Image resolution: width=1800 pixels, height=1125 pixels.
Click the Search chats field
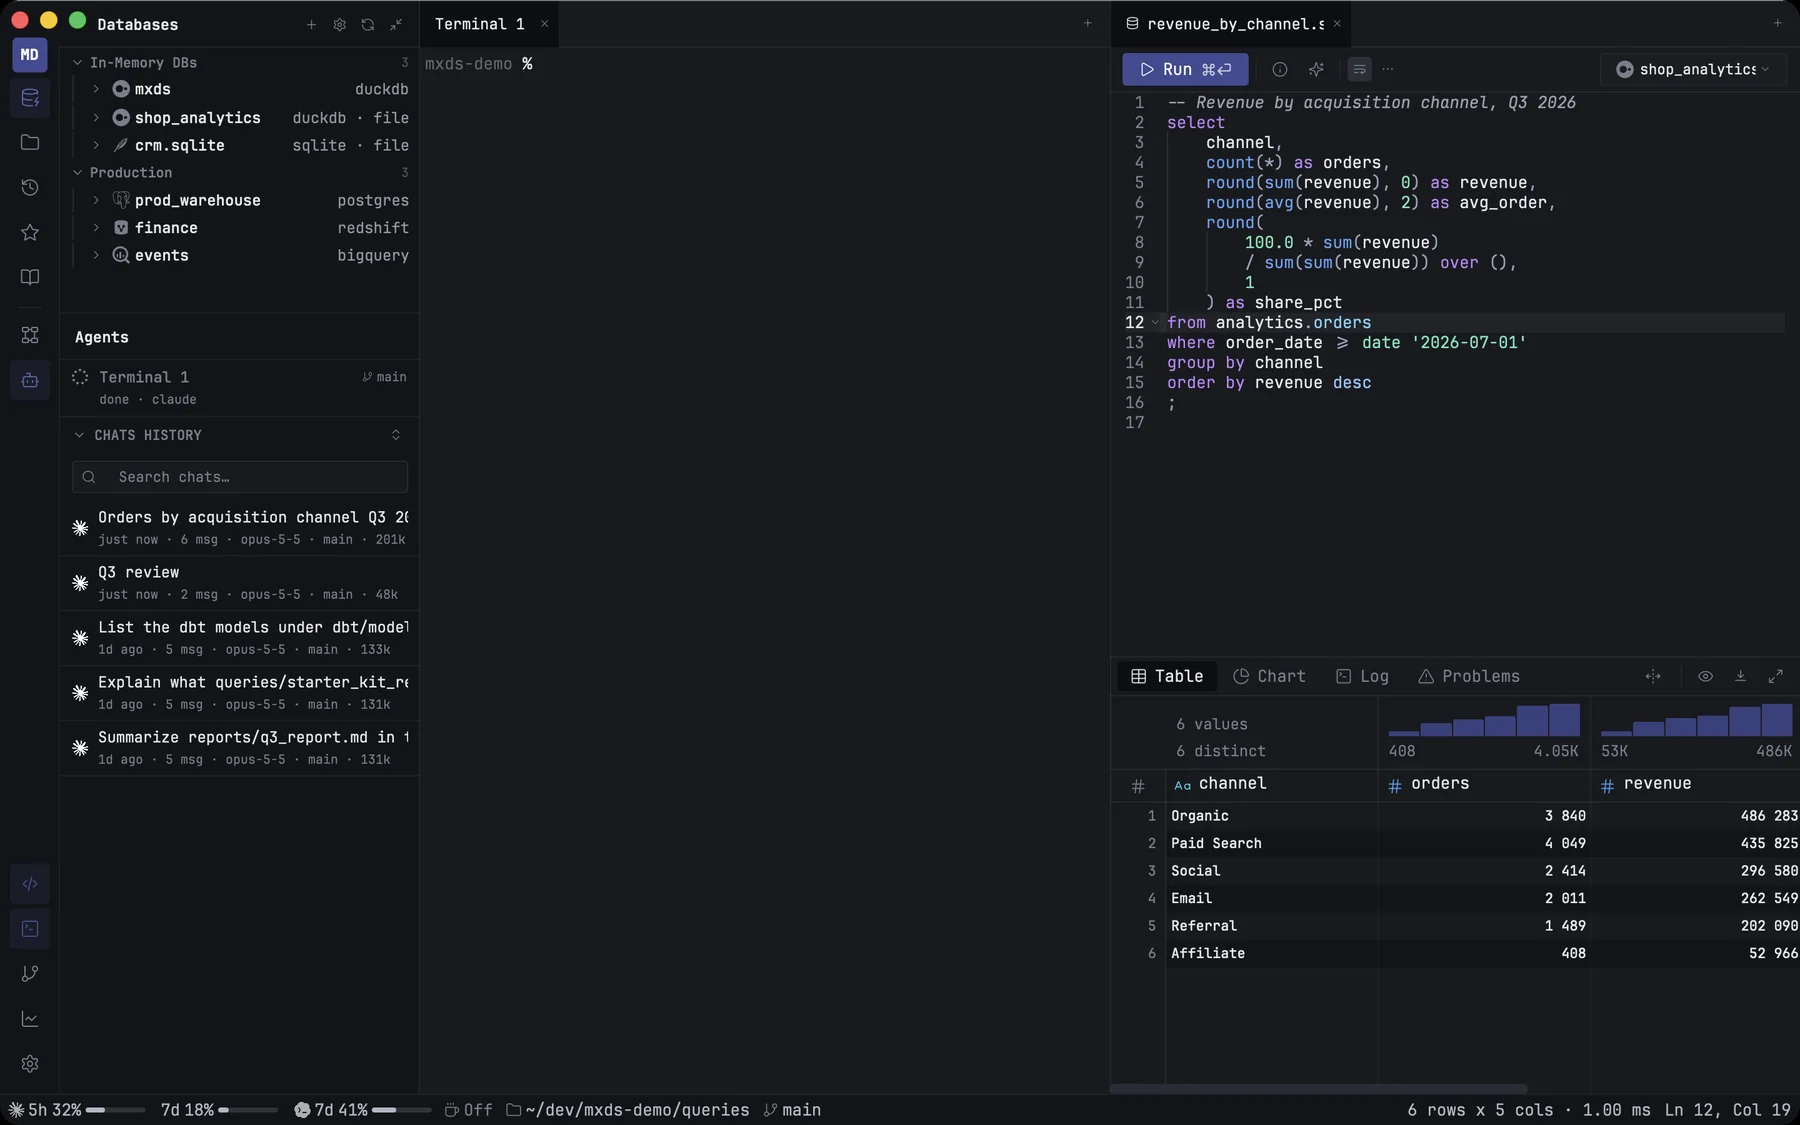[240, 477]
